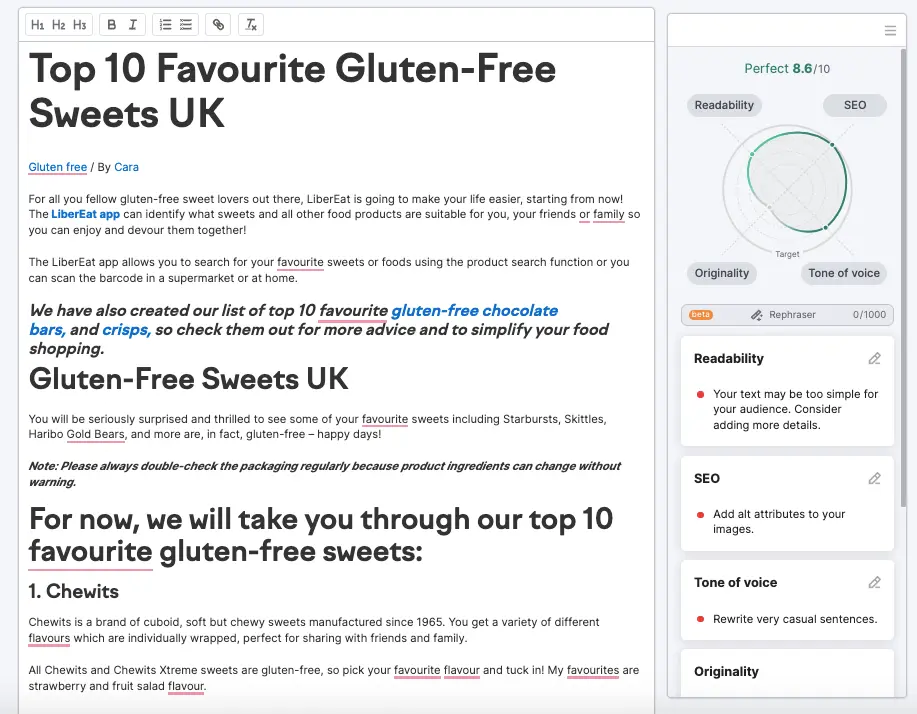The width and height of the screenshot is (917, 714).
Task: Select the Readability score pill
Action: [724, 105]
